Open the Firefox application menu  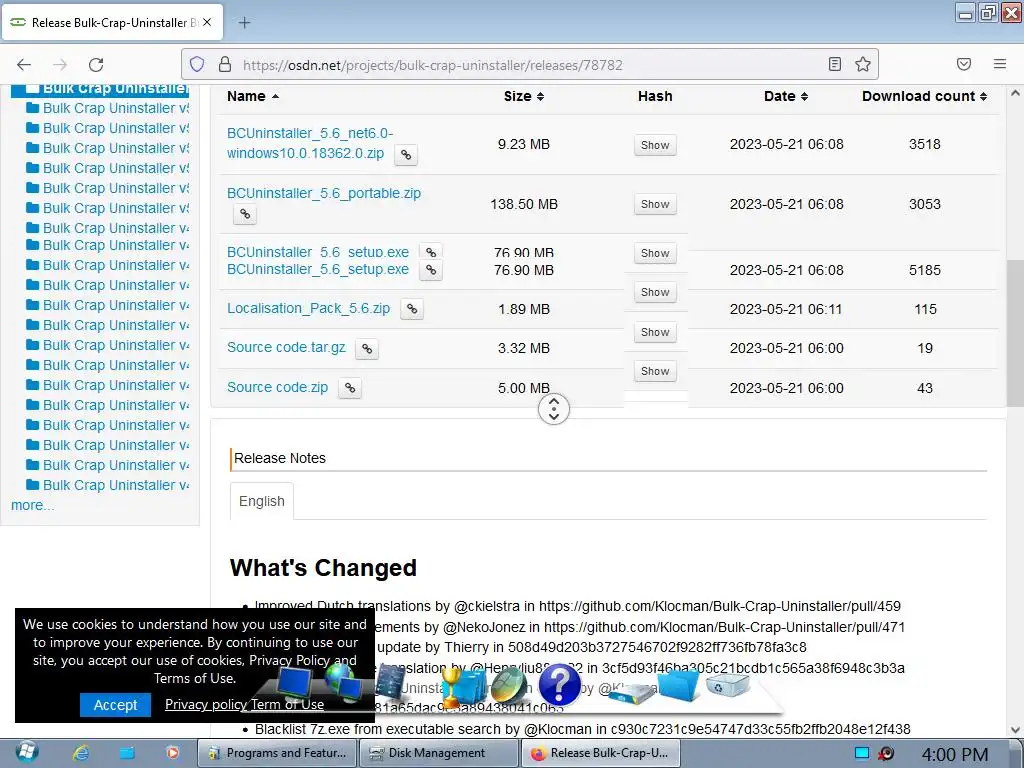tap(1000, 64)
